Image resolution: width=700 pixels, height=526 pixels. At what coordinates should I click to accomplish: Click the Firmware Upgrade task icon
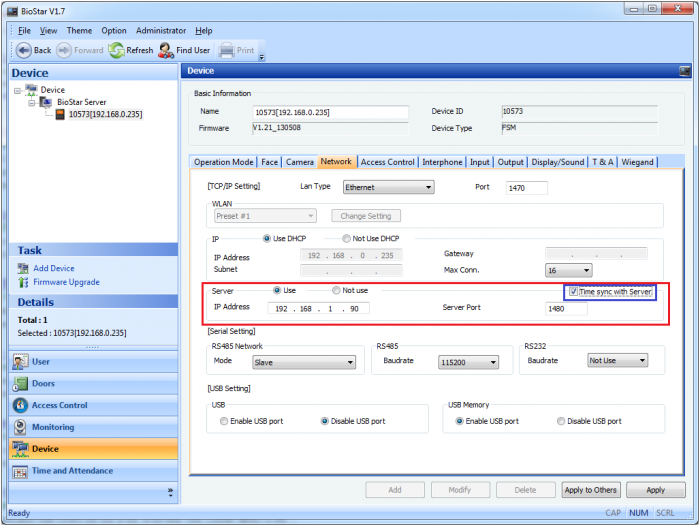coord(24,282)
